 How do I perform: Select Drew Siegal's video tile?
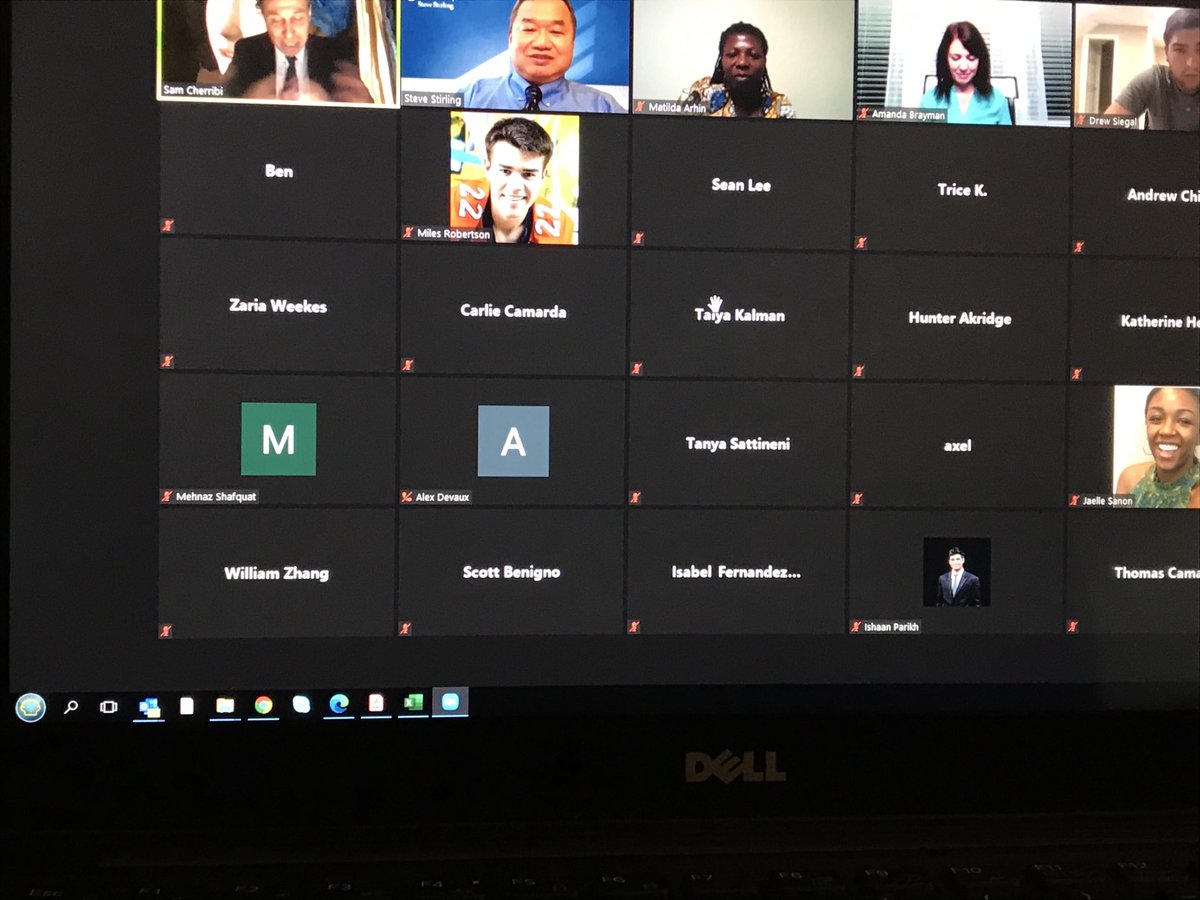point(1138,65)
